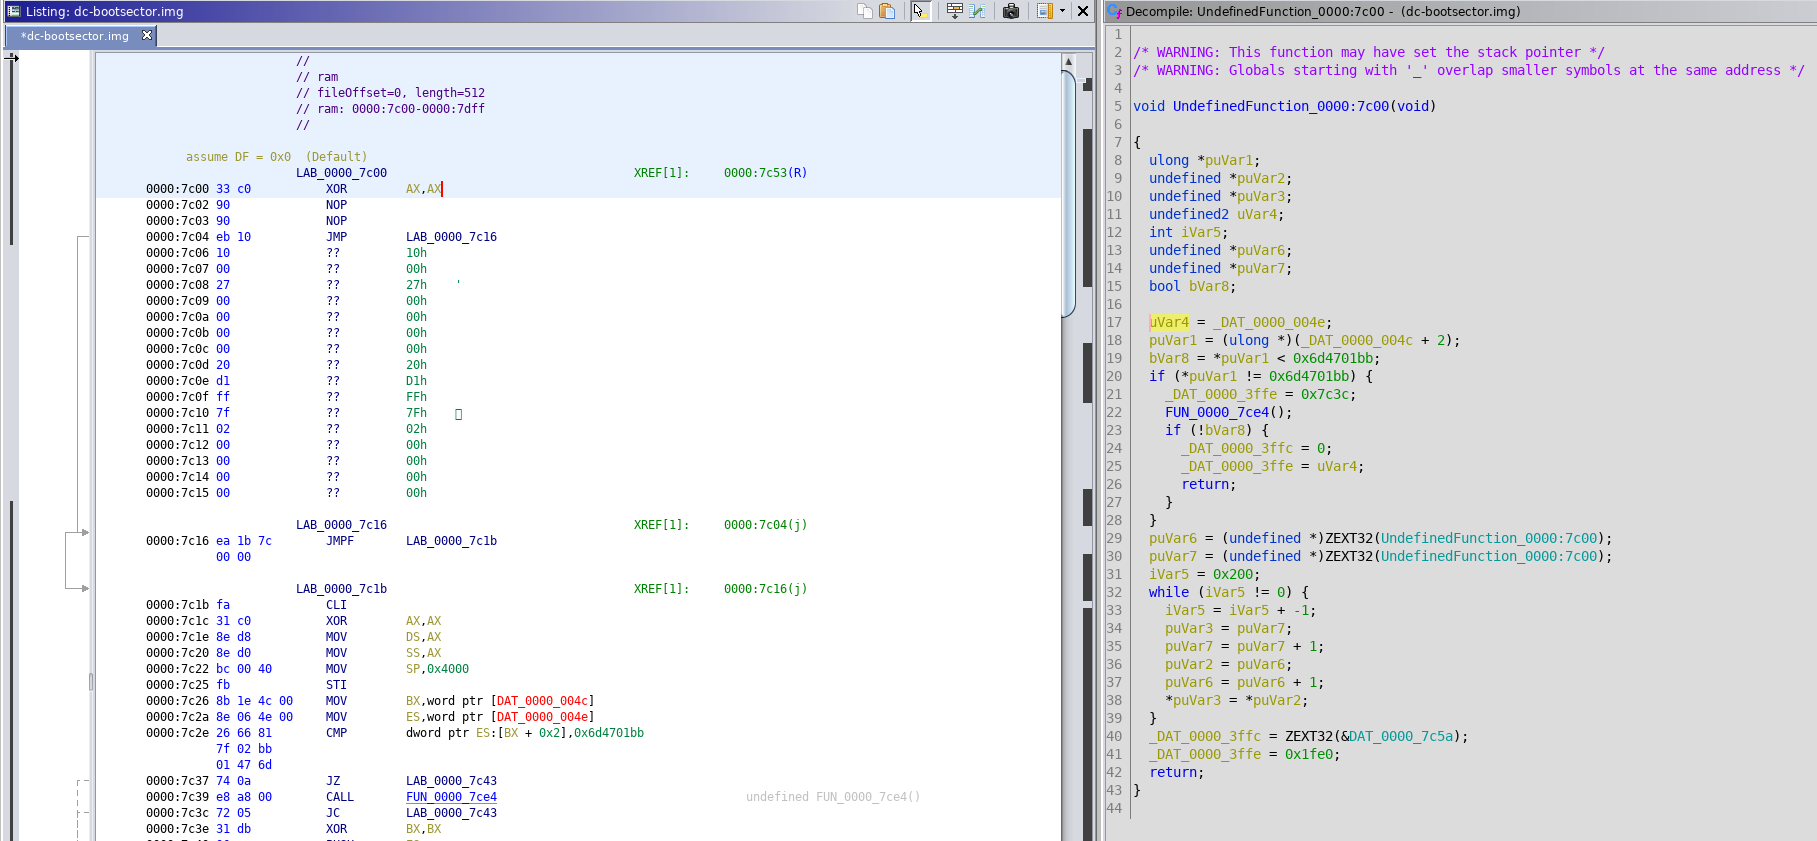Select the highlighted uVar4 variable on line 17
The image size is (1817, 841).
click(x=1168, y=322)
